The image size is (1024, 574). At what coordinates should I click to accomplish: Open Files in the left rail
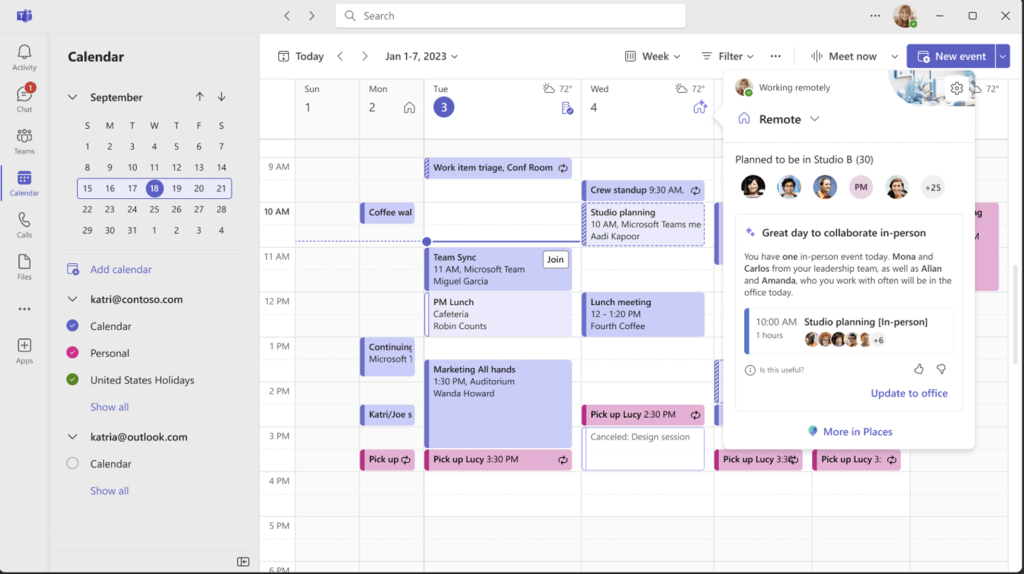[24, 267]
